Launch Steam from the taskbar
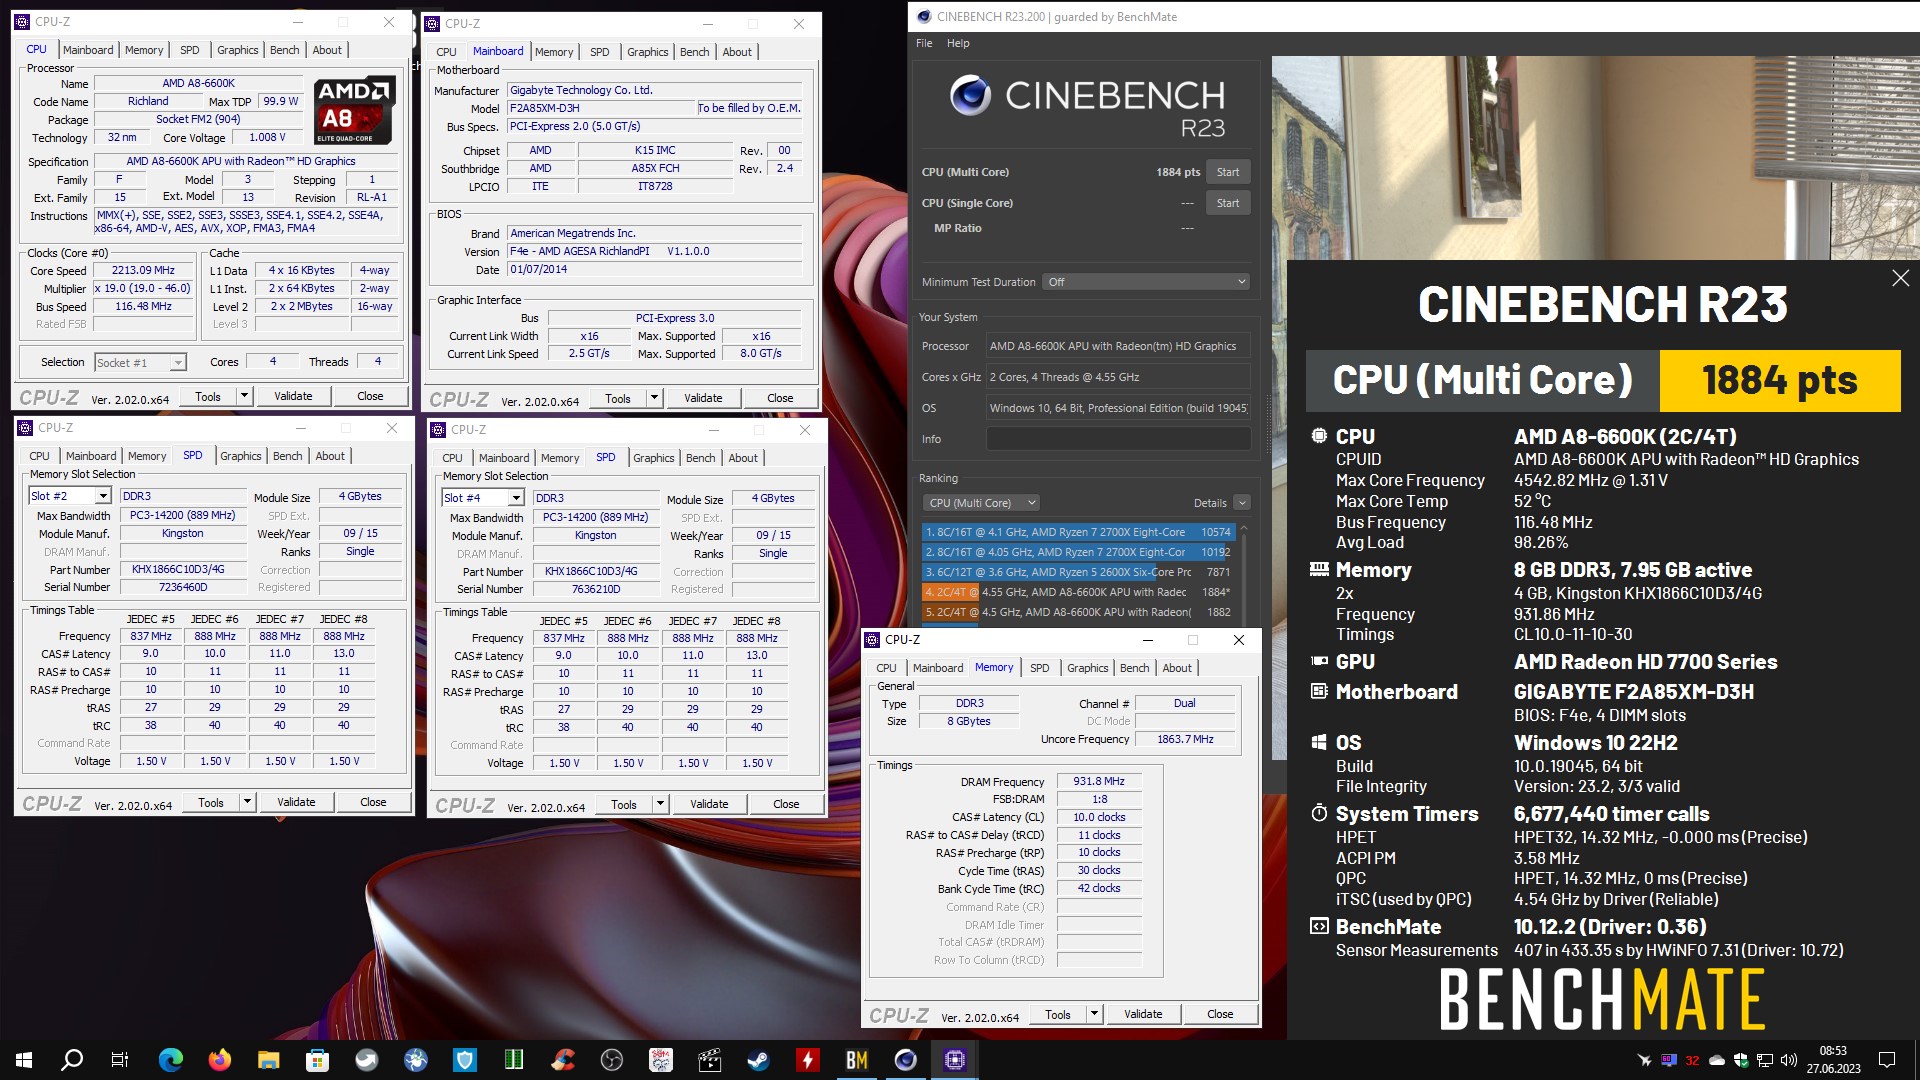This screenshot has height=1080, width=1920. [x=759, y=1060]
